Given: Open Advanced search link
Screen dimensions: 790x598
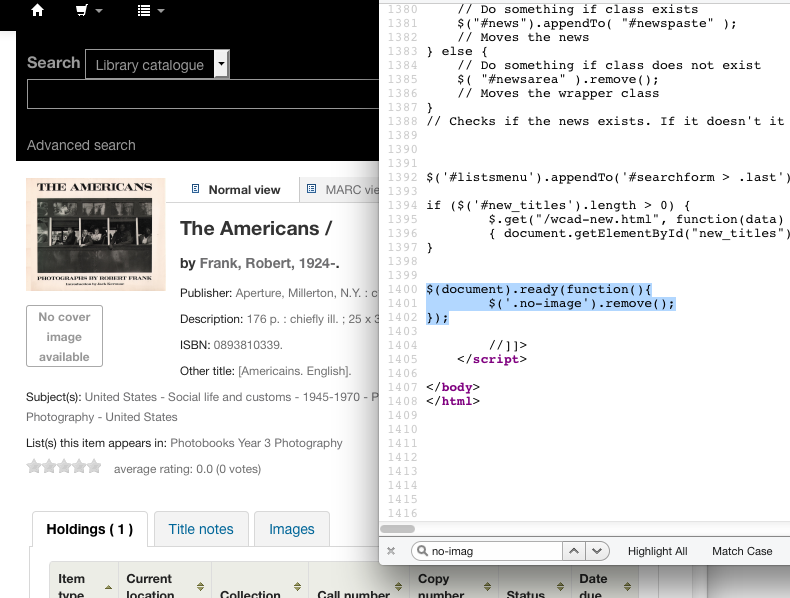Looking at the screenshot, I should coord(81,145).
